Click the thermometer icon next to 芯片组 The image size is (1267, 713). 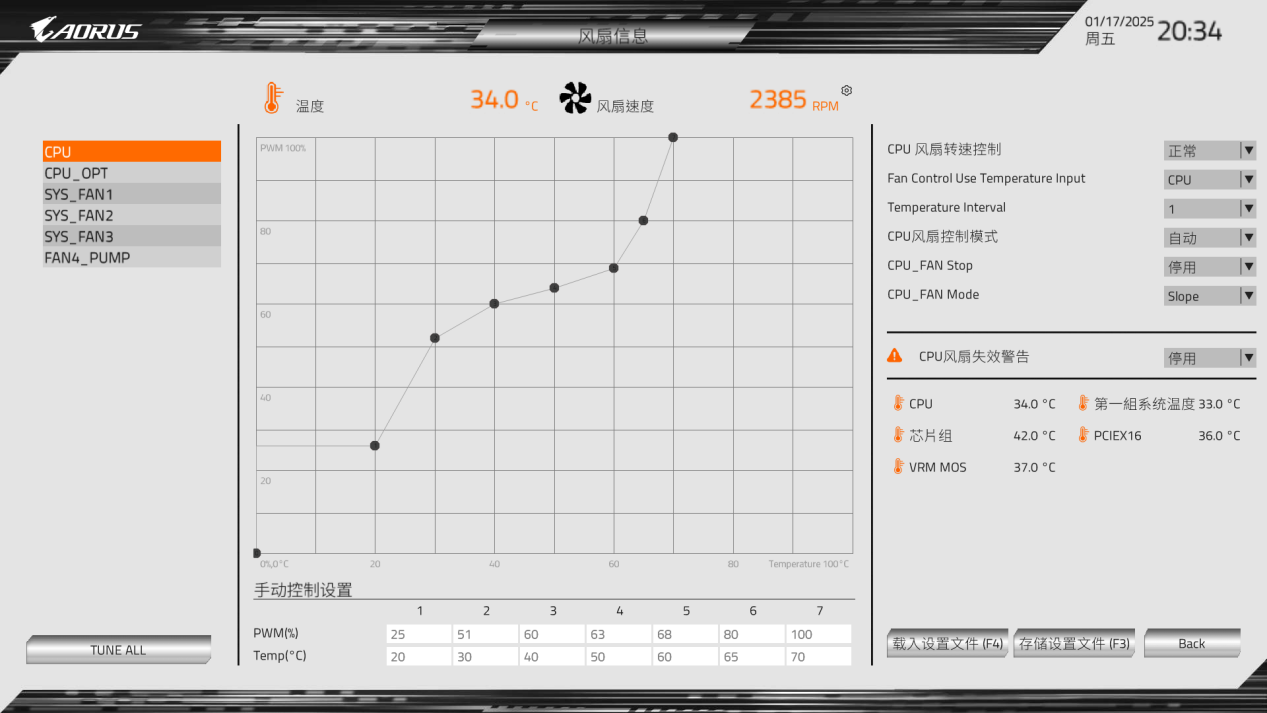(898, 435)
